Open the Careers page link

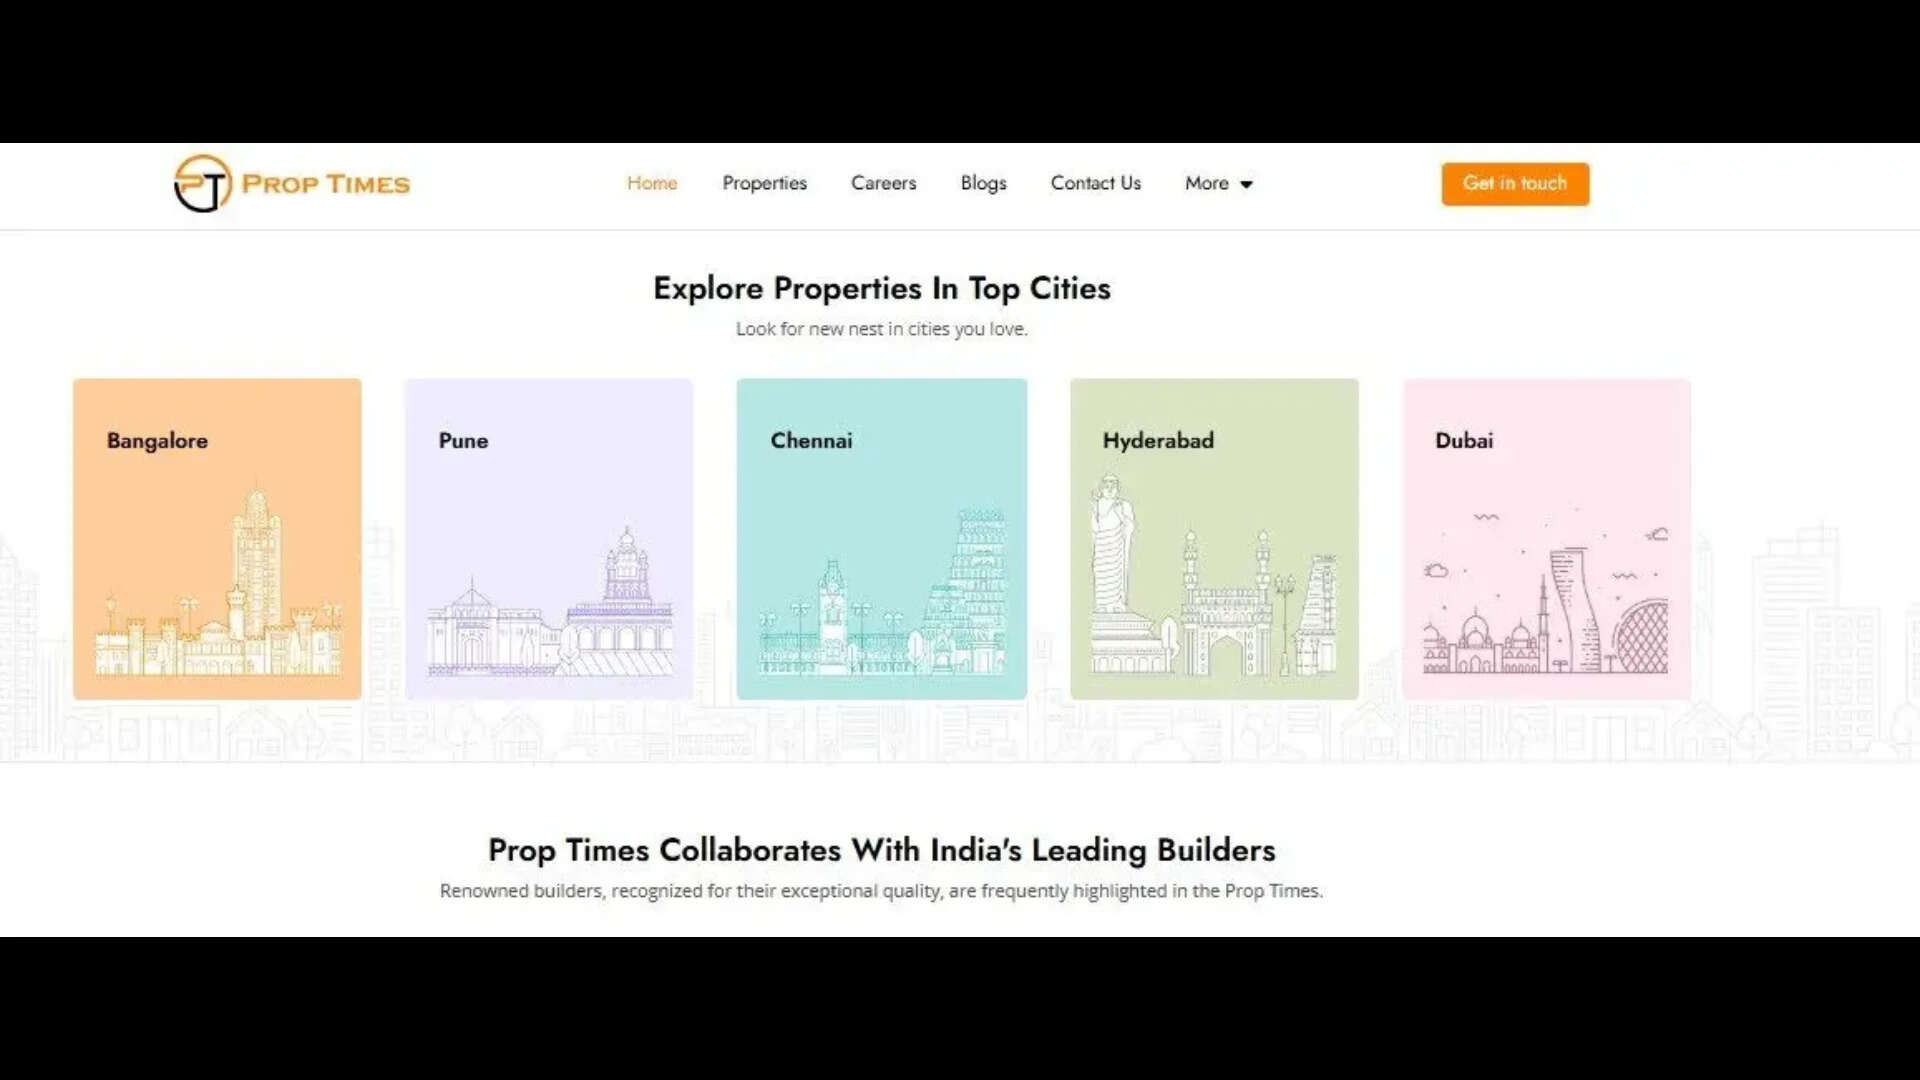click(x=883, y=183)
